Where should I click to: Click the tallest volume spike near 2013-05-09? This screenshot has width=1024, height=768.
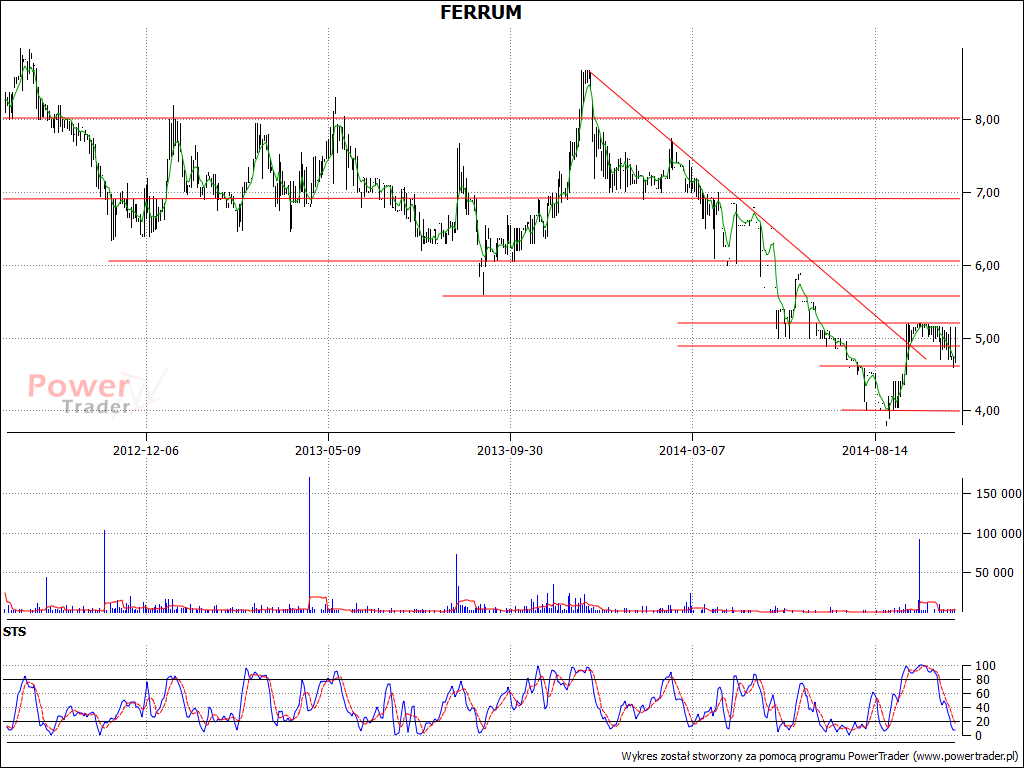[310, 544]
